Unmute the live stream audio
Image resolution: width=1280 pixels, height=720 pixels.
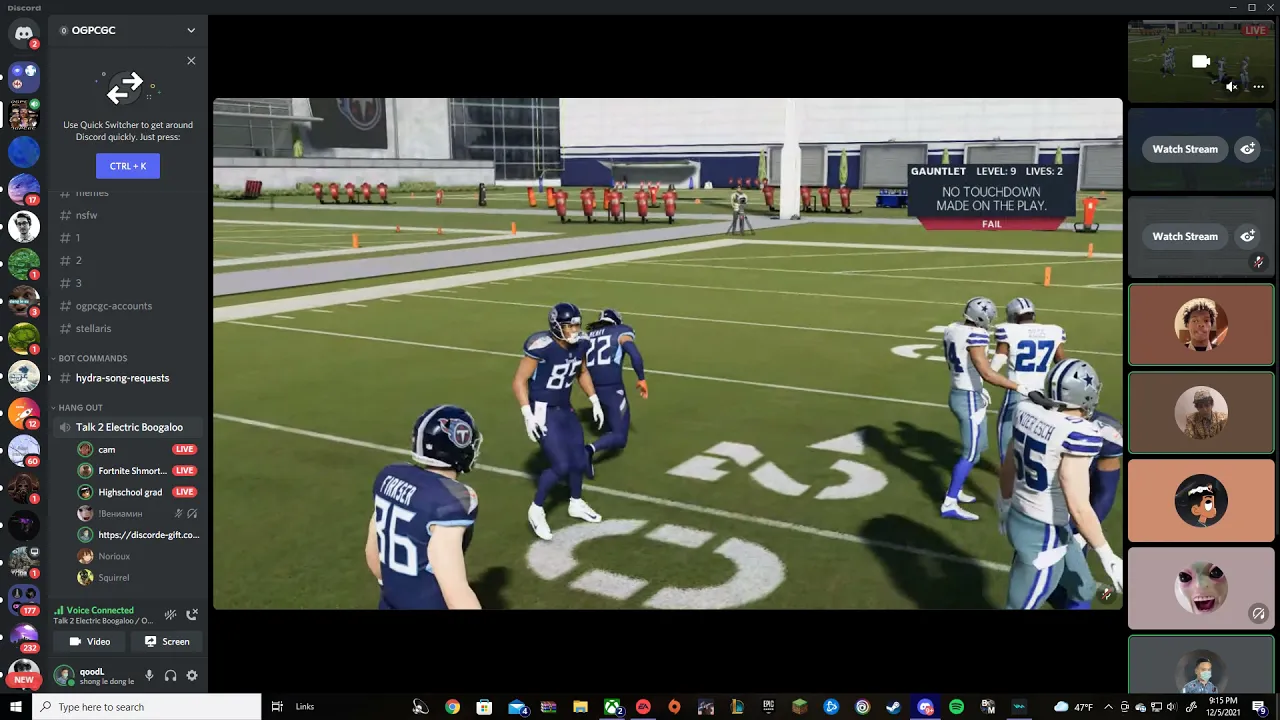click(1232, 87)
